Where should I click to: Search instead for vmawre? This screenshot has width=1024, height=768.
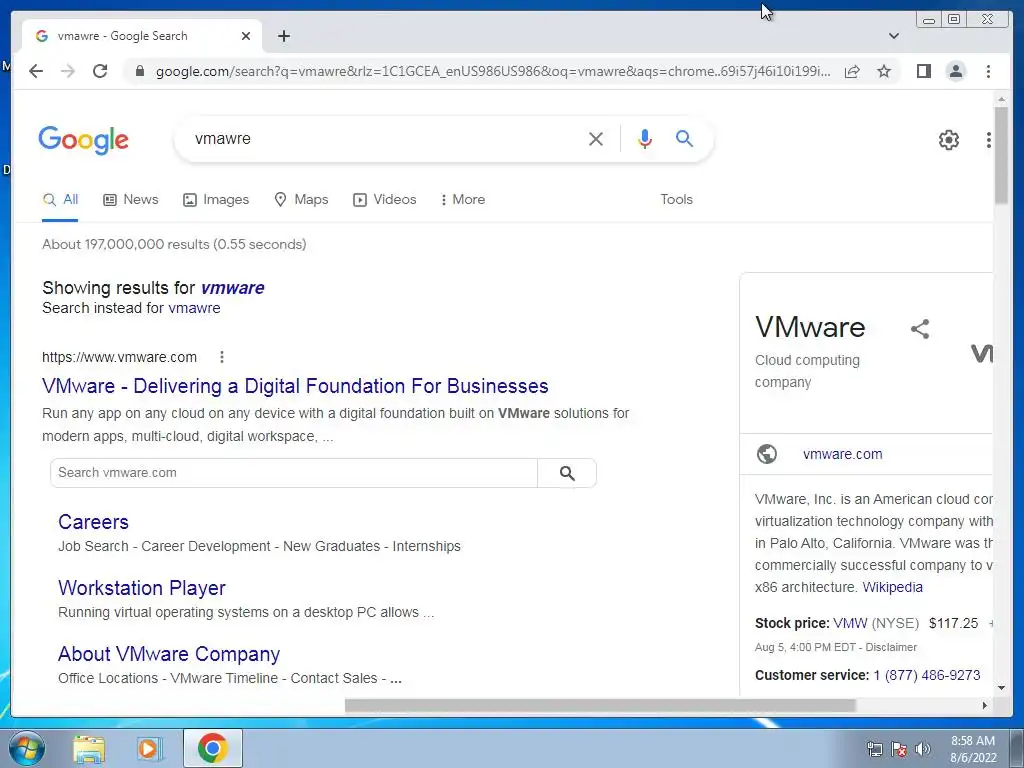click(x=194, y=308)
